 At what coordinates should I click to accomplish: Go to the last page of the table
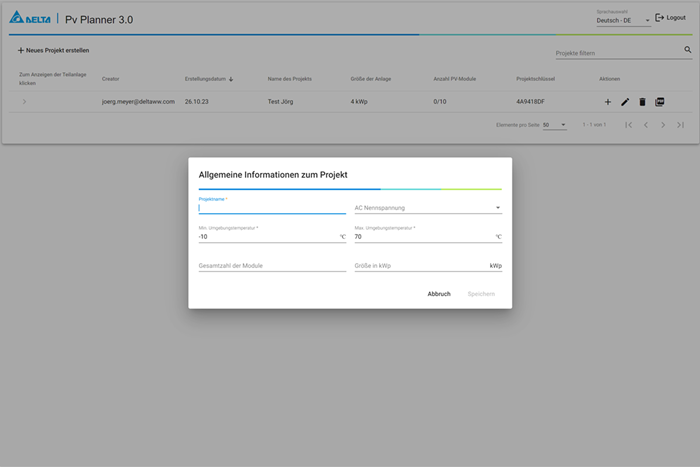click(681, 125)
